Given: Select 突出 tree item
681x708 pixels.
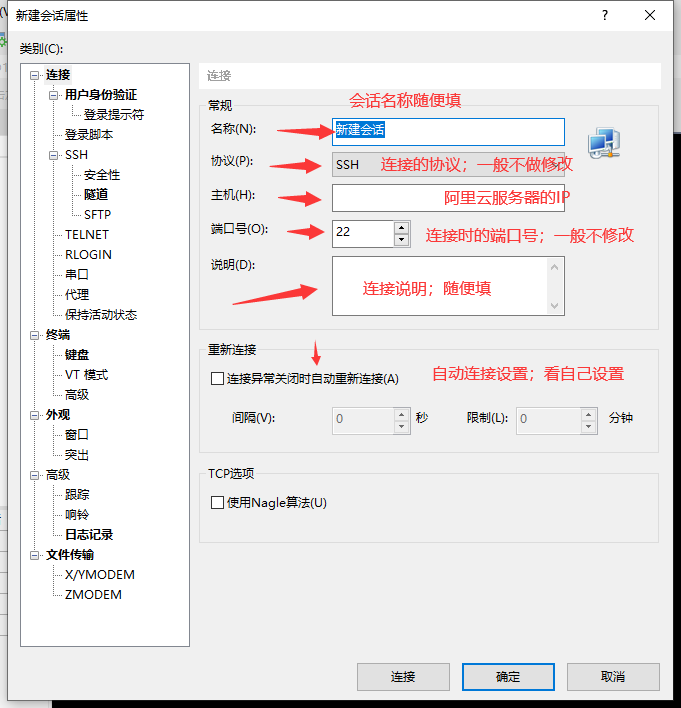Looking at the screenshot, I should pyautogui.click(x=77, y=455).
